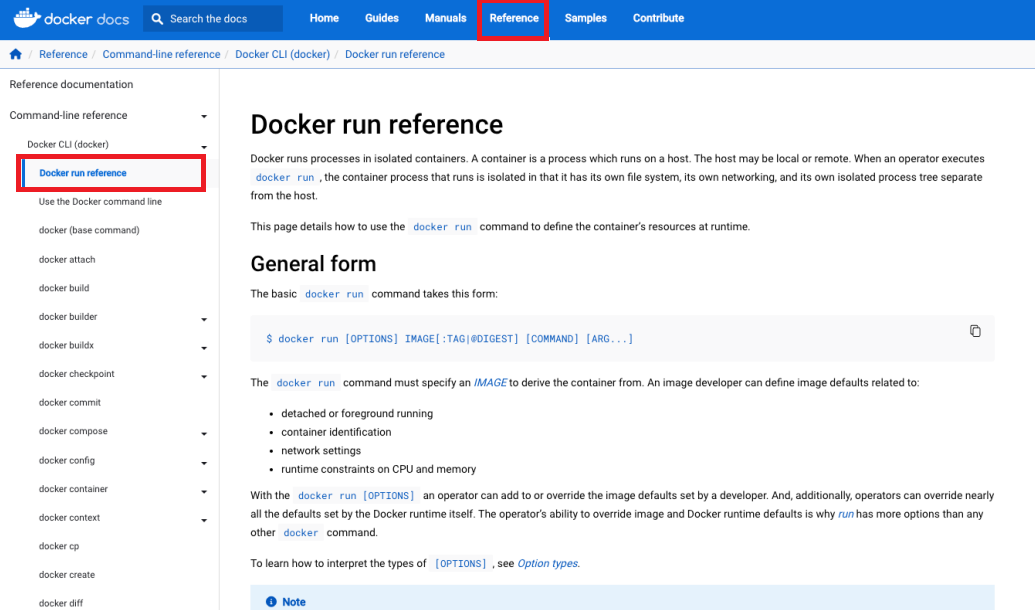Screen dimensions: 1035x610
Task: Expand the docker container submenu arrow
Action: [204, 491]
